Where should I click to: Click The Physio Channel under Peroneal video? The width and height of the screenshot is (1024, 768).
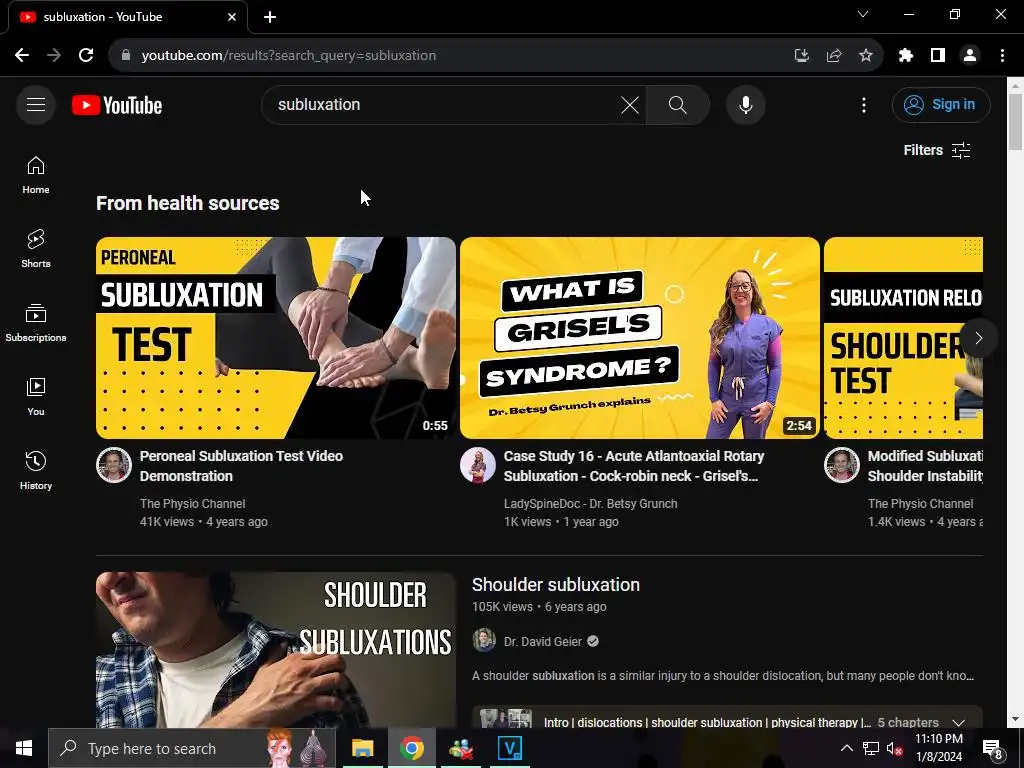193,504
